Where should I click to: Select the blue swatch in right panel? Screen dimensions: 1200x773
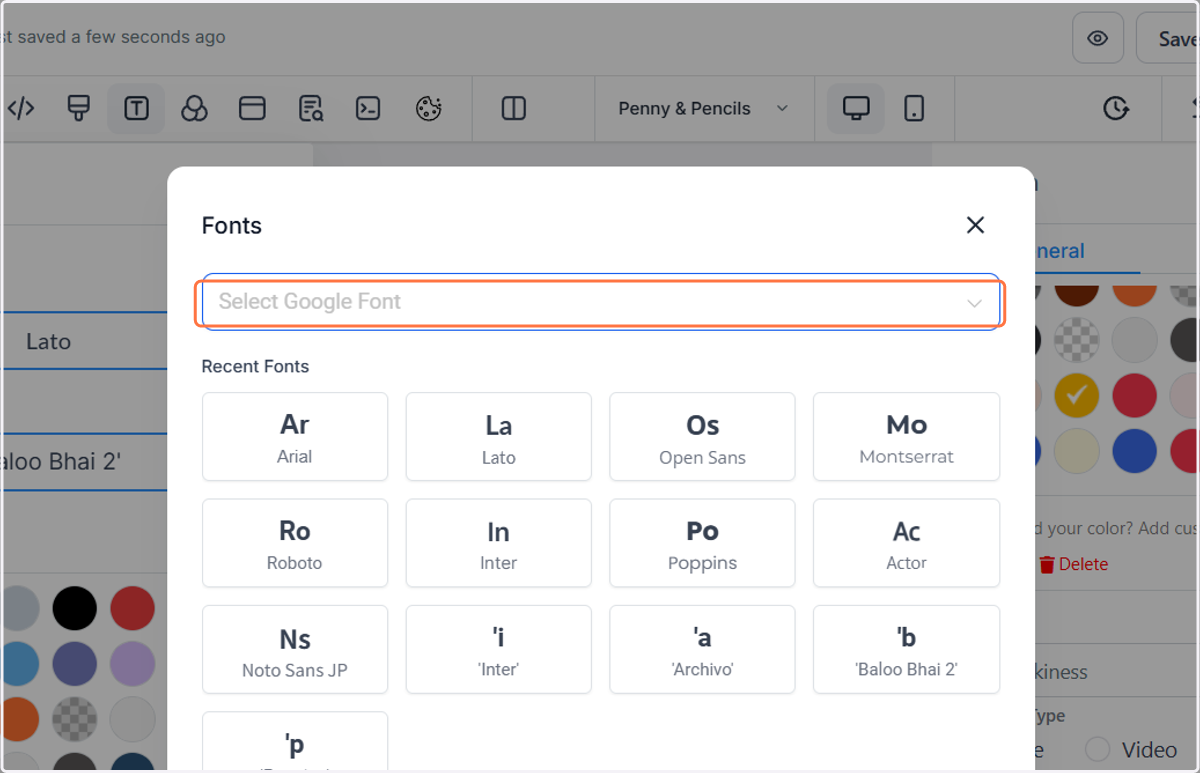coord(1134,451)
